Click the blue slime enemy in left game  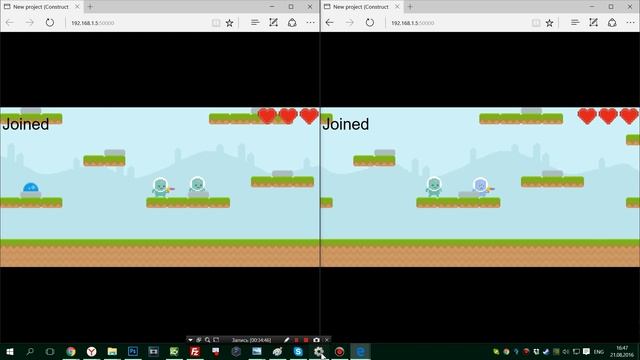pyautogui.click(x=31, y=187)
